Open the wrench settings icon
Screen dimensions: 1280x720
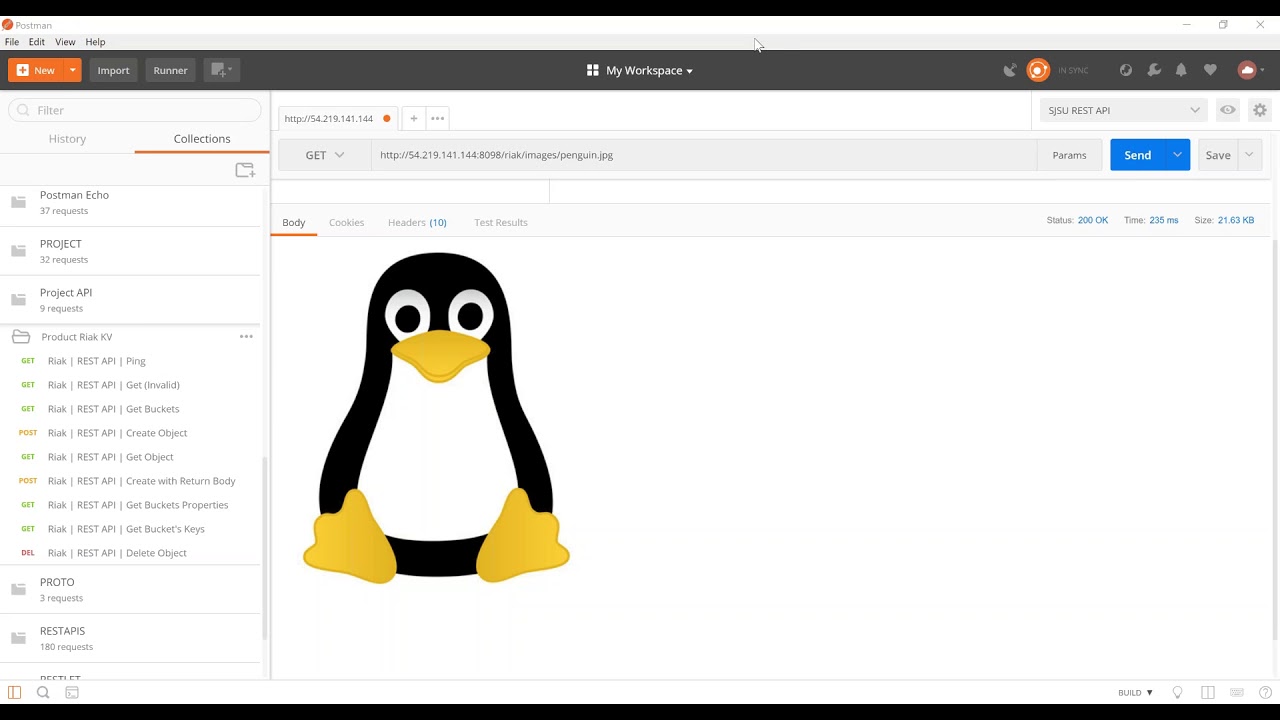point(1154,70)
